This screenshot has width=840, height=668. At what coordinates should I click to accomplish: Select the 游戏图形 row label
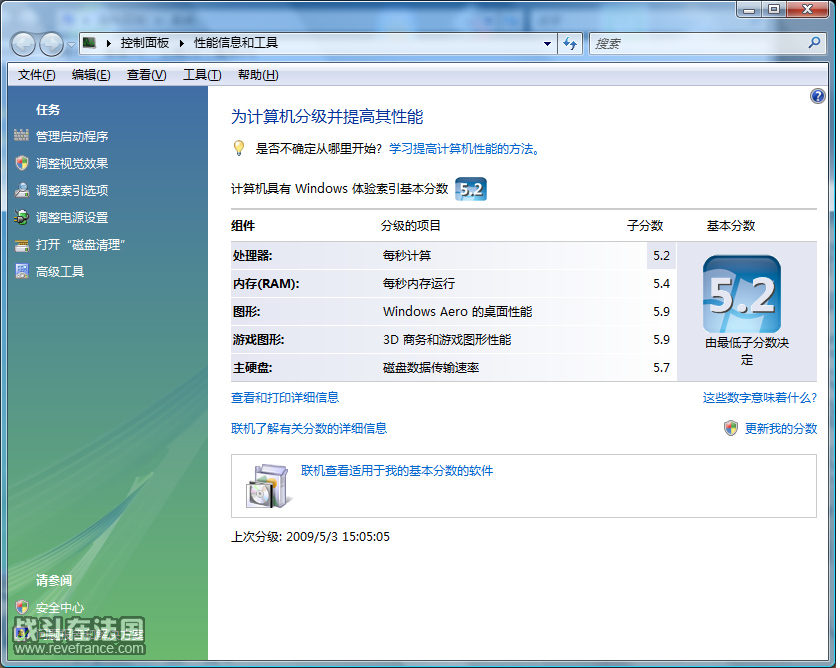tap(258, 340)
